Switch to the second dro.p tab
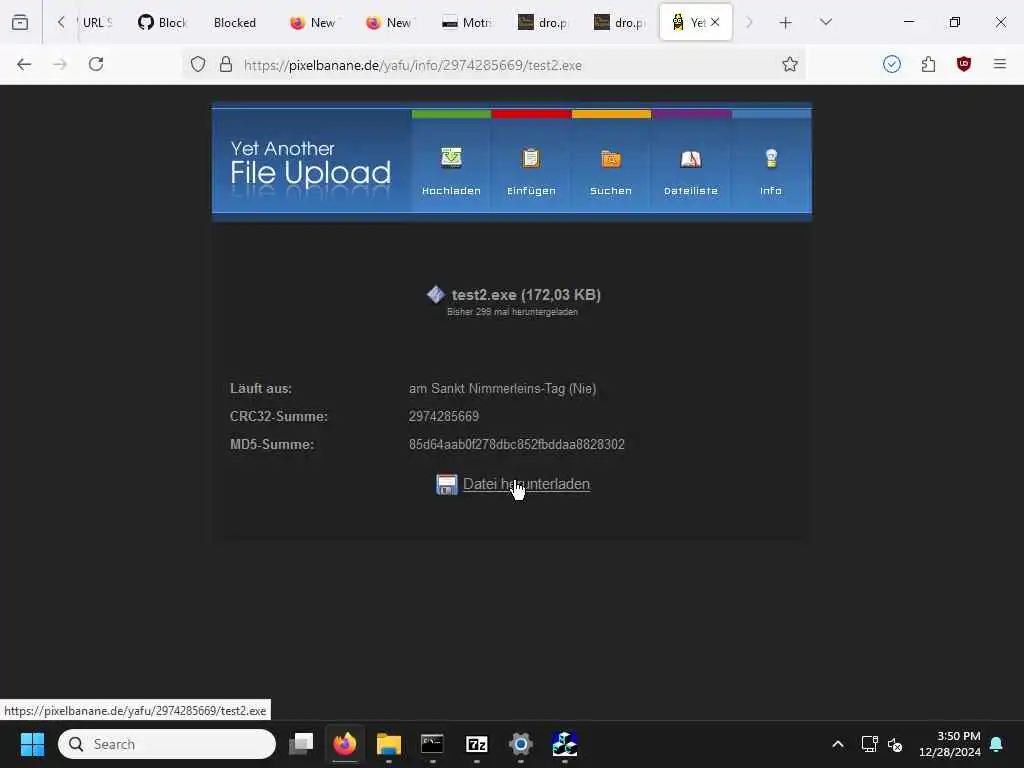The image size is (1024, 768). [618, 23]
